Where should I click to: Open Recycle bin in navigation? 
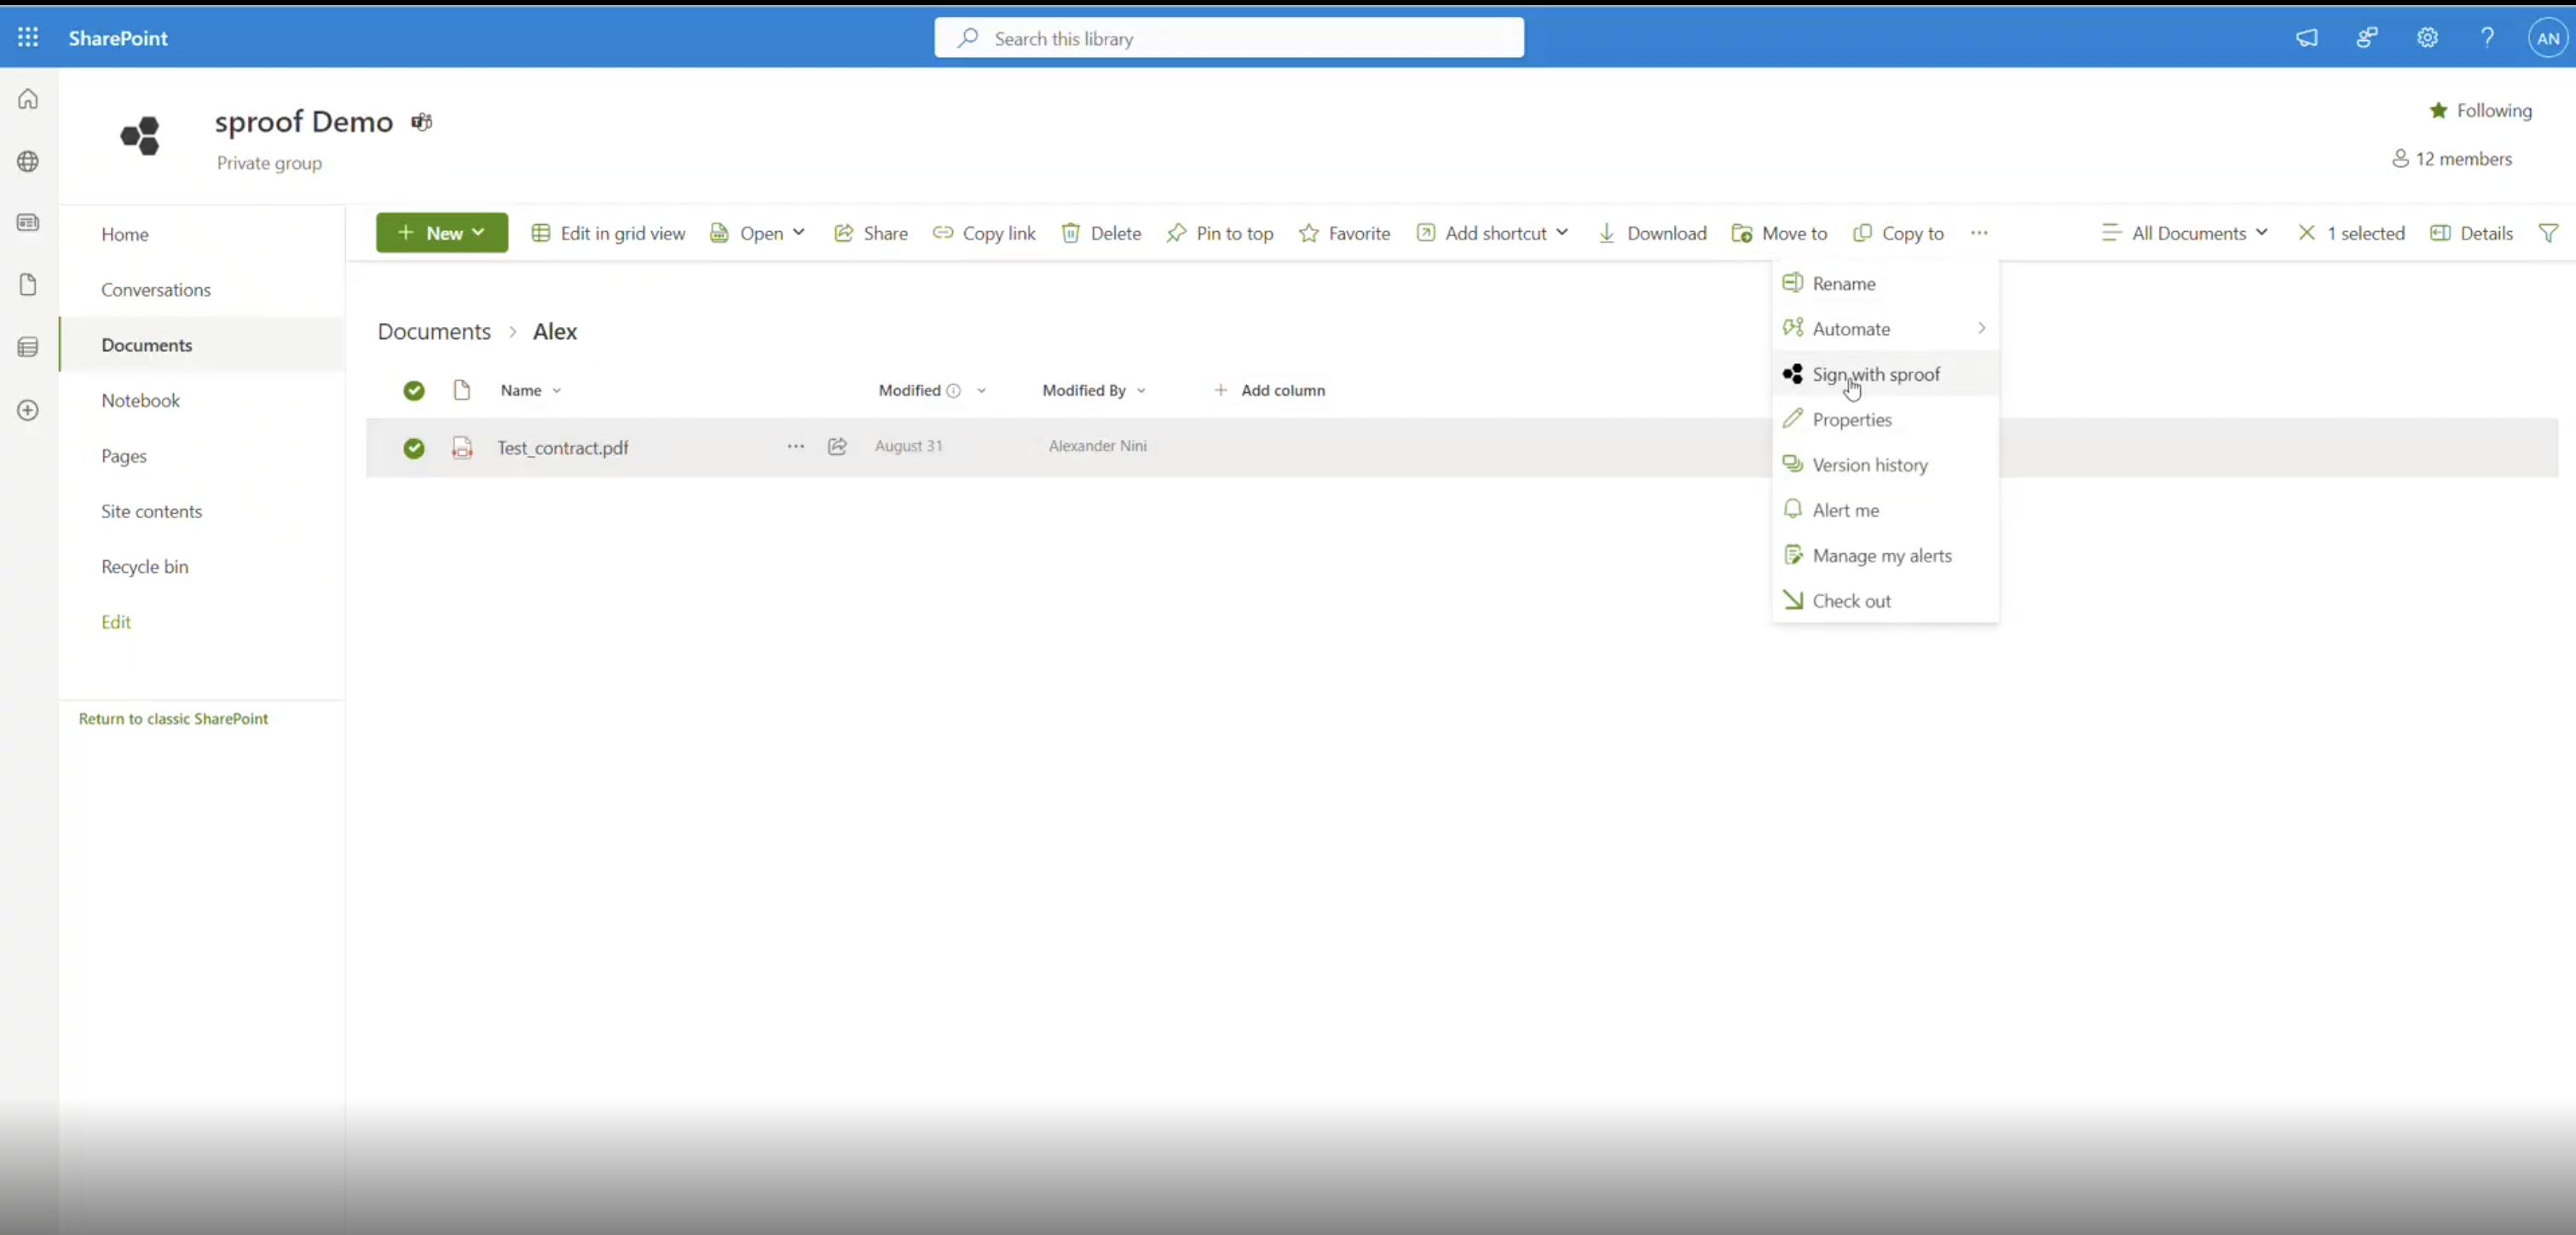144,567
